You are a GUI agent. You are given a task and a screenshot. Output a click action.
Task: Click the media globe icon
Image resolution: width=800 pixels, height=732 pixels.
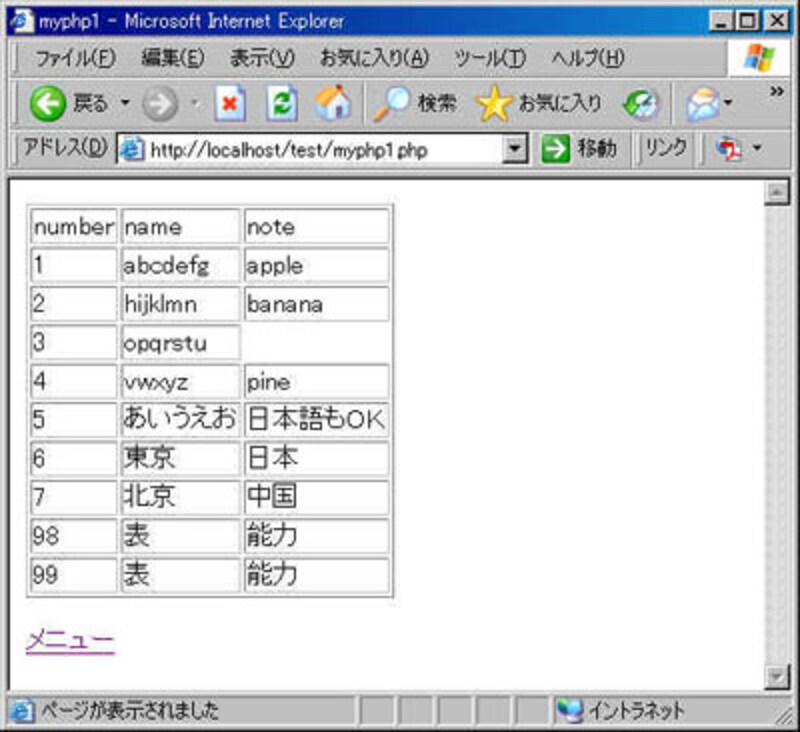click(640, 103)
